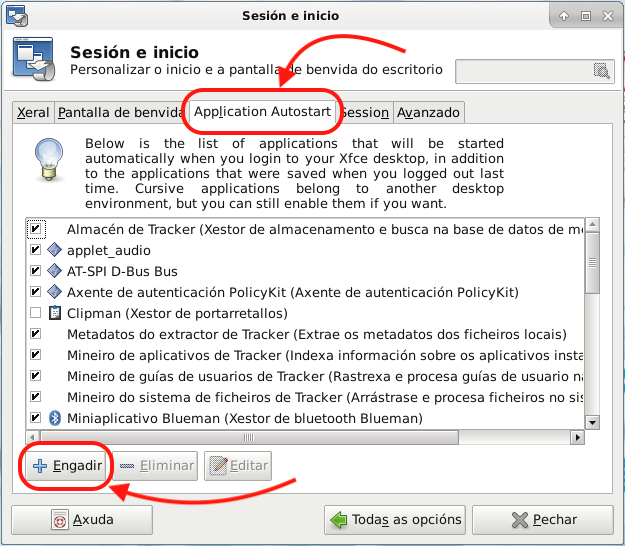This screenshot has height=546, width=625.
Task: Click the diamond icon beside Axente de autenticación PolicyKit
Action: click(55, 292)
